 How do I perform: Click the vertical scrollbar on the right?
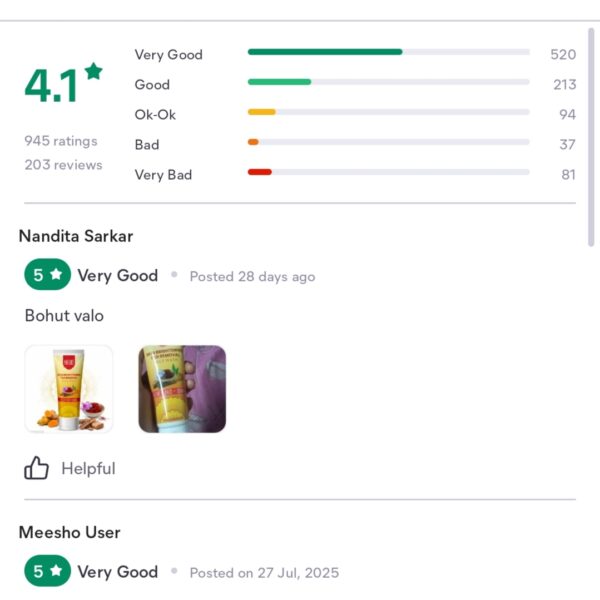(591, 137)
